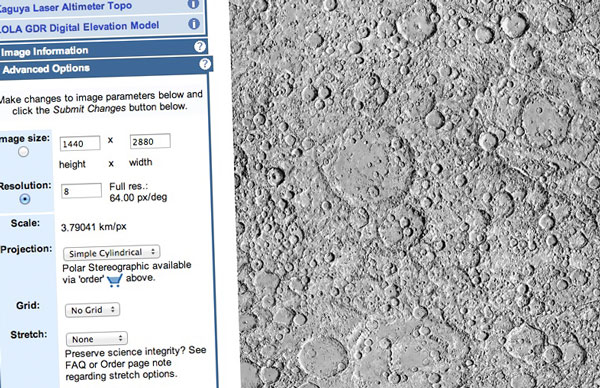Viewport: 600px width, 388px height.
Task: Expand the Image Information section
Action: [44, 51]
